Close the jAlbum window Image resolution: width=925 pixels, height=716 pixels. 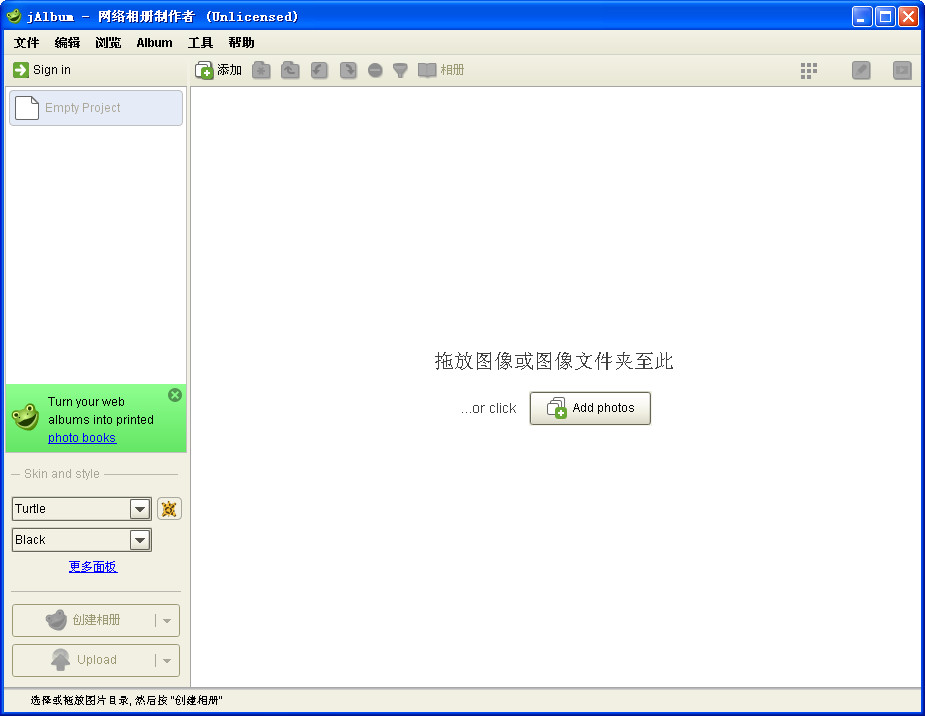[x=908, y=17]
